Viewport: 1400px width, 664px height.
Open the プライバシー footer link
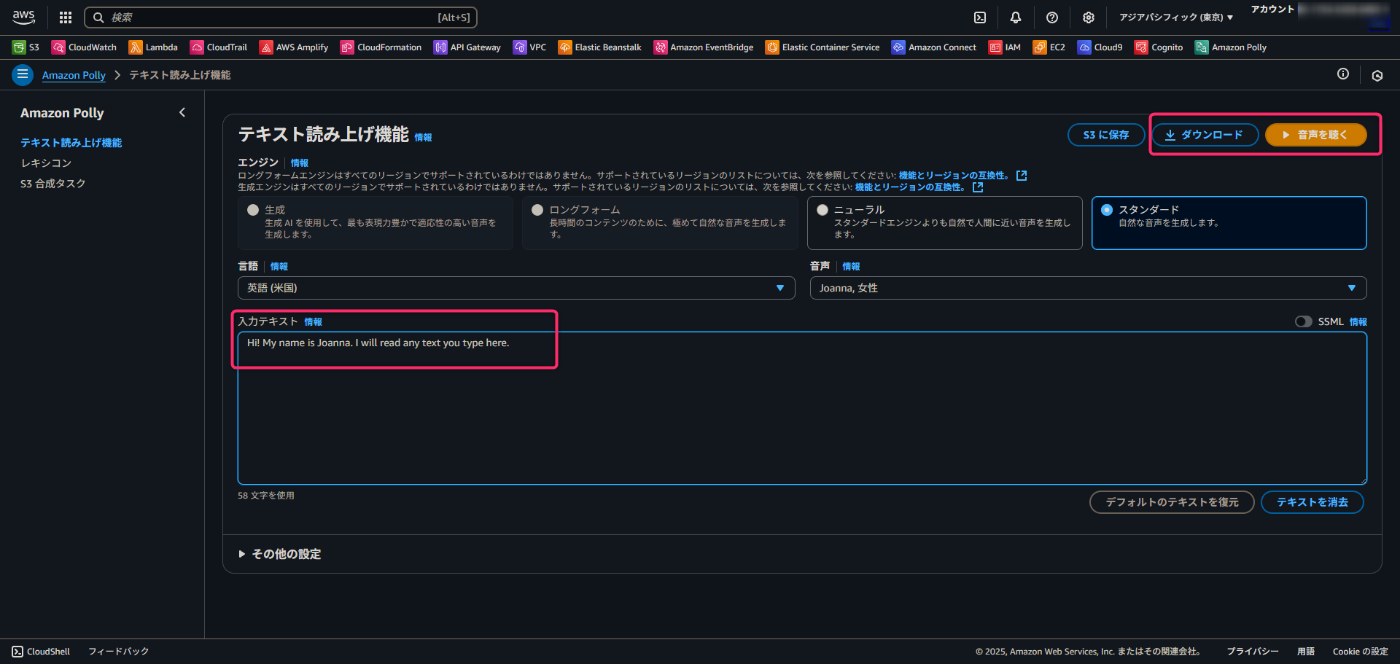tap(1252, 651)
